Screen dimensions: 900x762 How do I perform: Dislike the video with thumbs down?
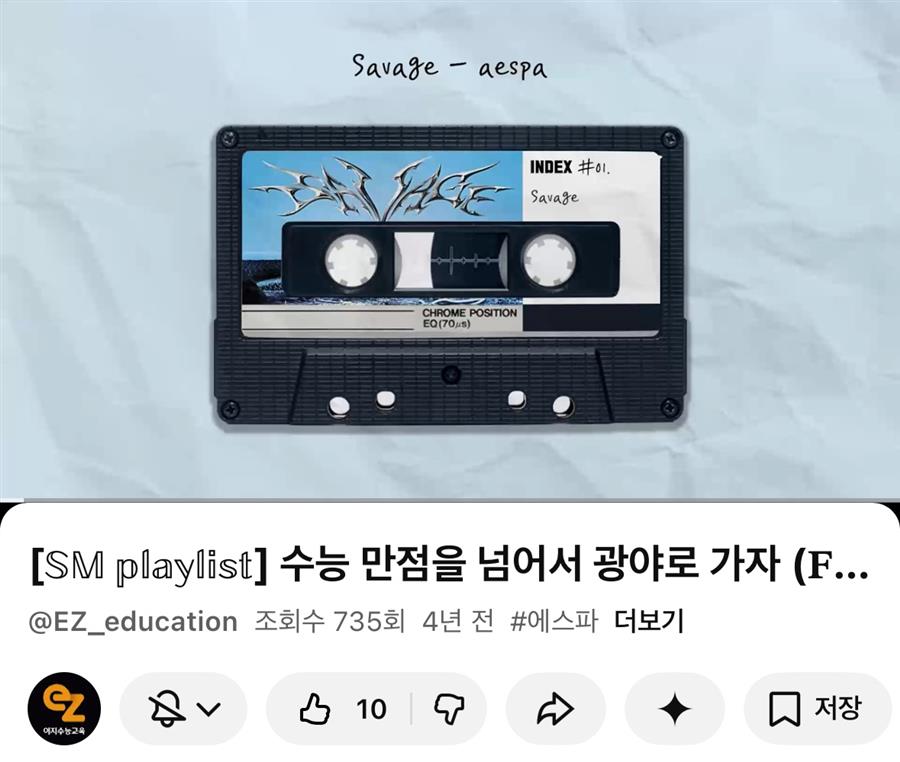(x=449, y=709)
